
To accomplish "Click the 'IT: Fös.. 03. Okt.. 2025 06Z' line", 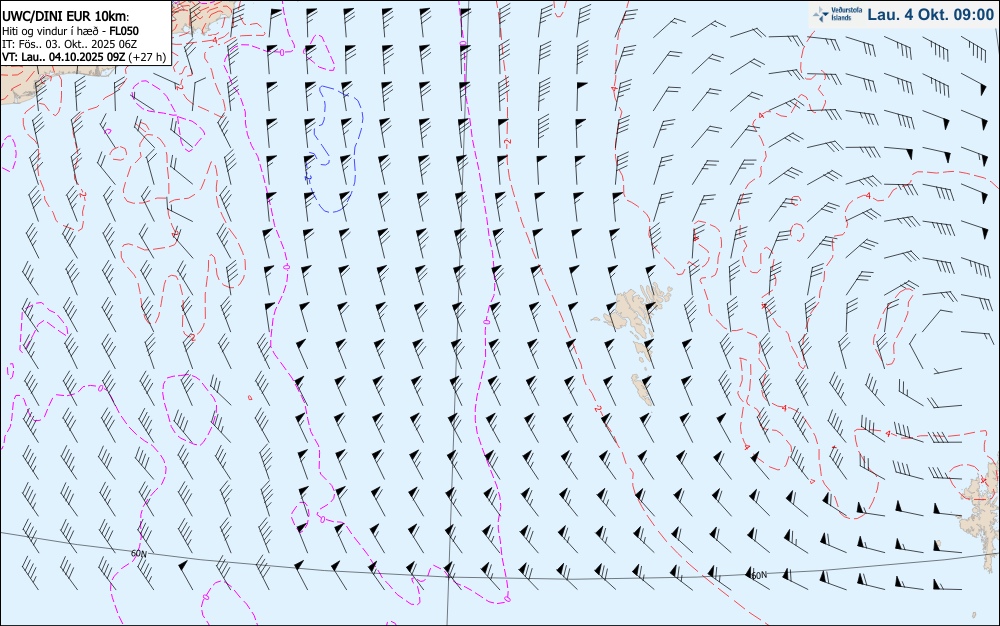I will (70, 44).
